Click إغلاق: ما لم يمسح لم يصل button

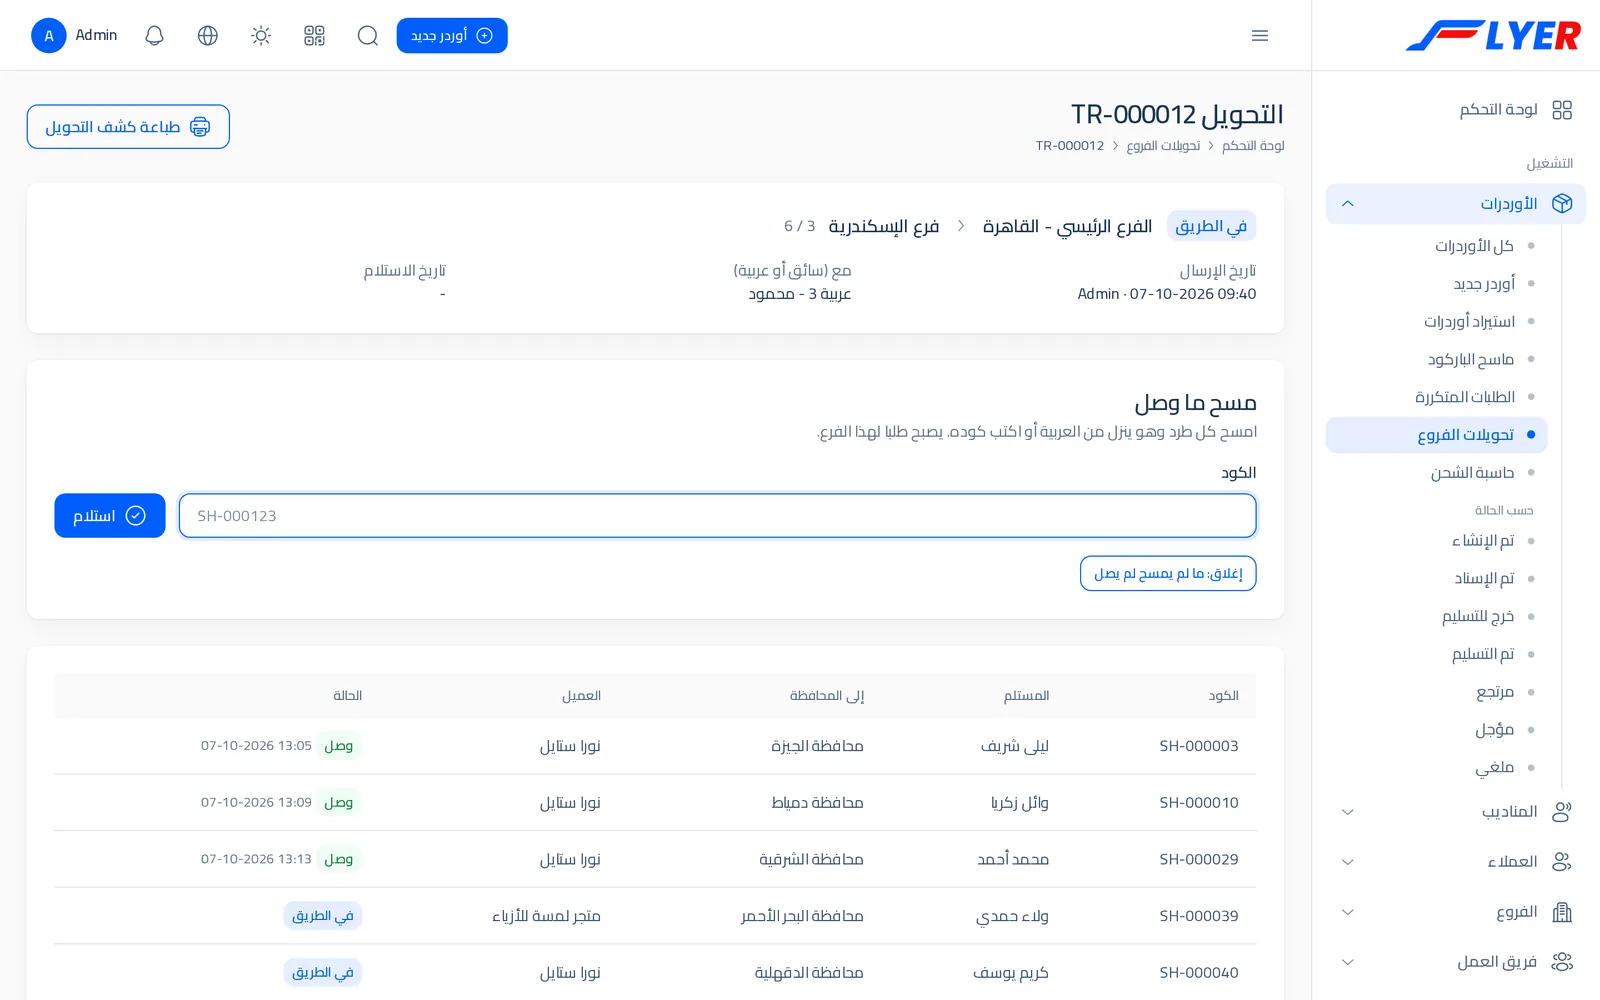click(1168, 574)
